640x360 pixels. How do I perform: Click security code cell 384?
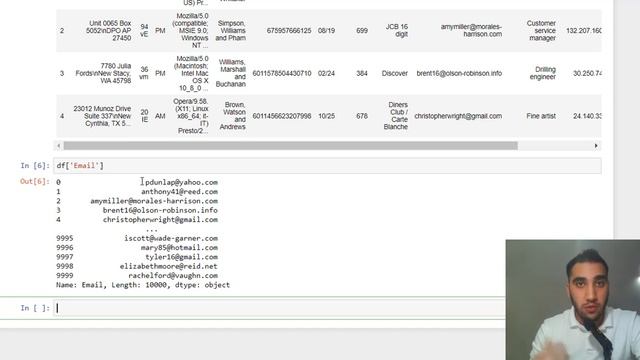click(362, 73)
